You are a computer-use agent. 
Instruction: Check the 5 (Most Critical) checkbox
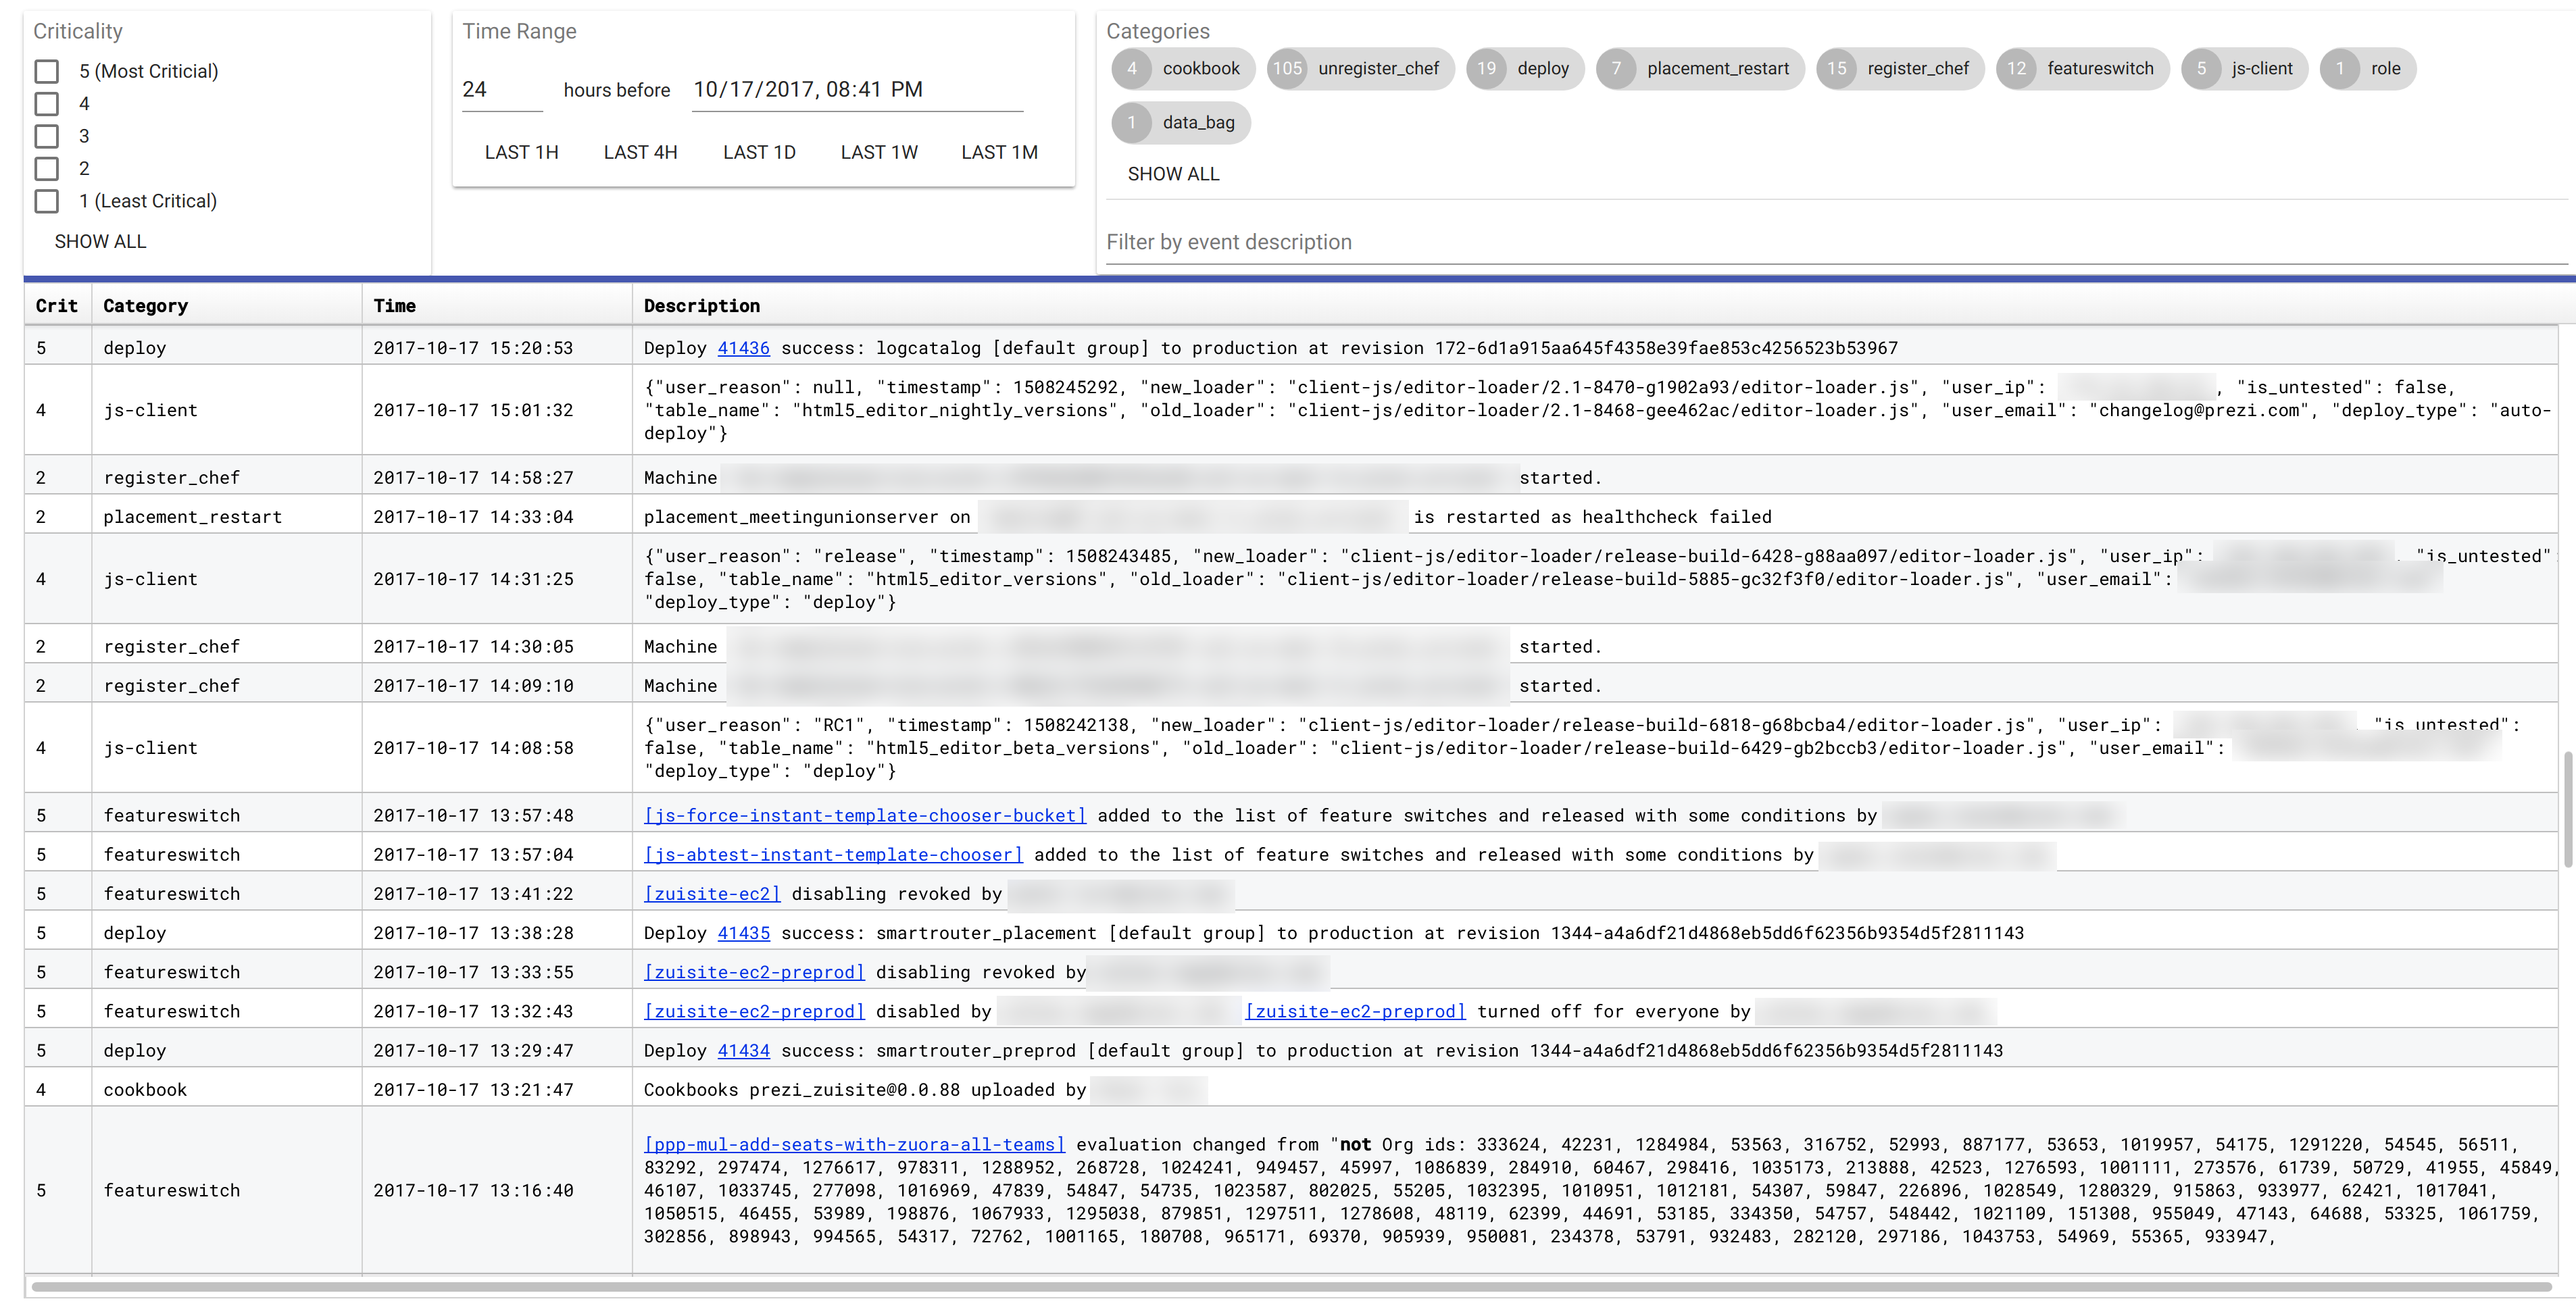(x=47, y=72)
